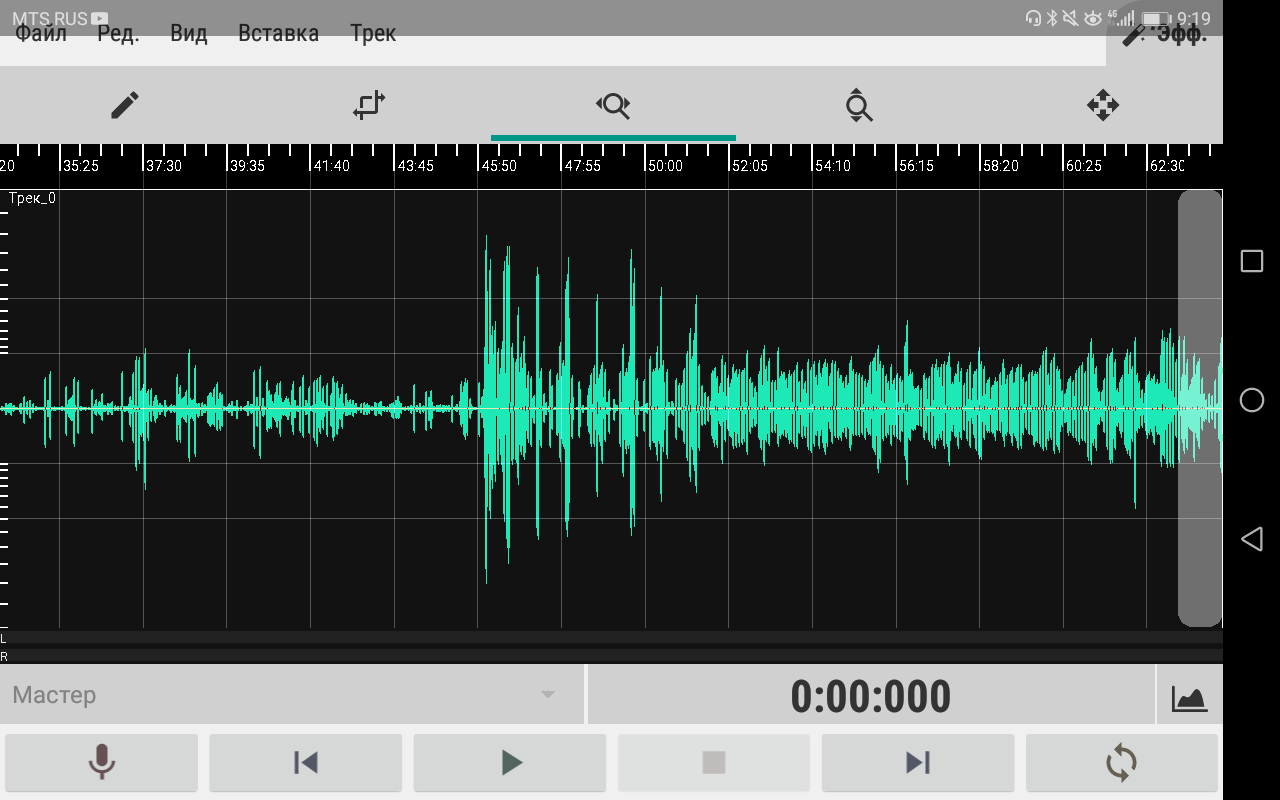Open the Ред. menu
The image size is (1280, 800).
pyautogui.click(x=118, y=34)
